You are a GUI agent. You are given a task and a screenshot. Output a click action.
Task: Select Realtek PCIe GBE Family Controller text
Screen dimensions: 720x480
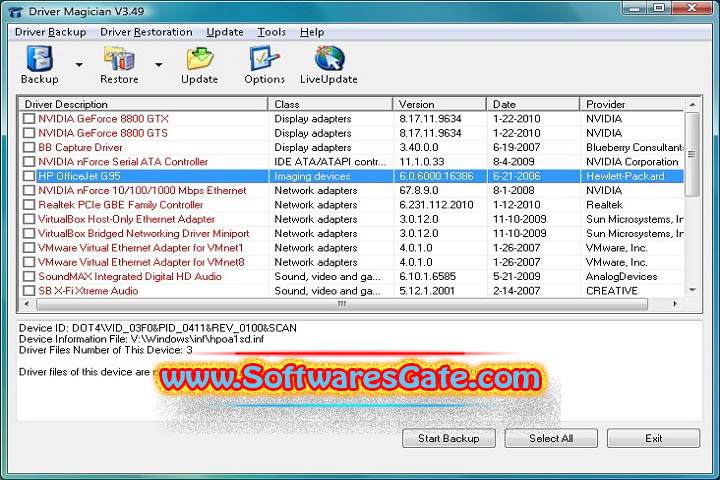[x=120, y=204]
